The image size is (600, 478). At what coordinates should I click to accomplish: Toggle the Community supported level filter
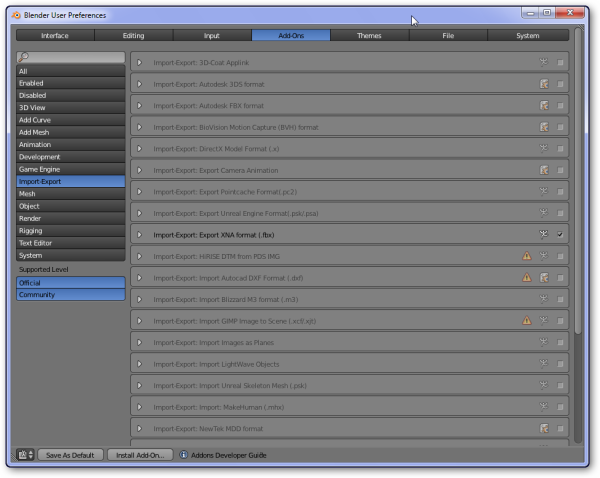70,294
